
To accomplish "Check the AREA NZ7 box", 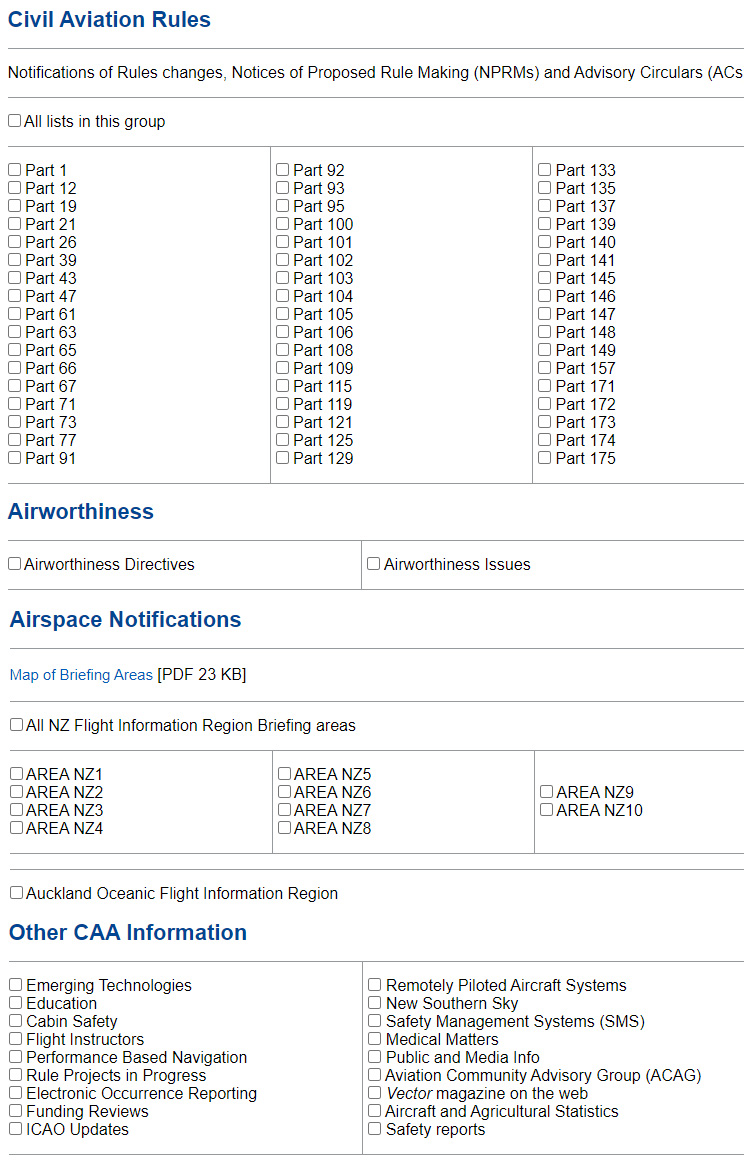I will point(284,809).
